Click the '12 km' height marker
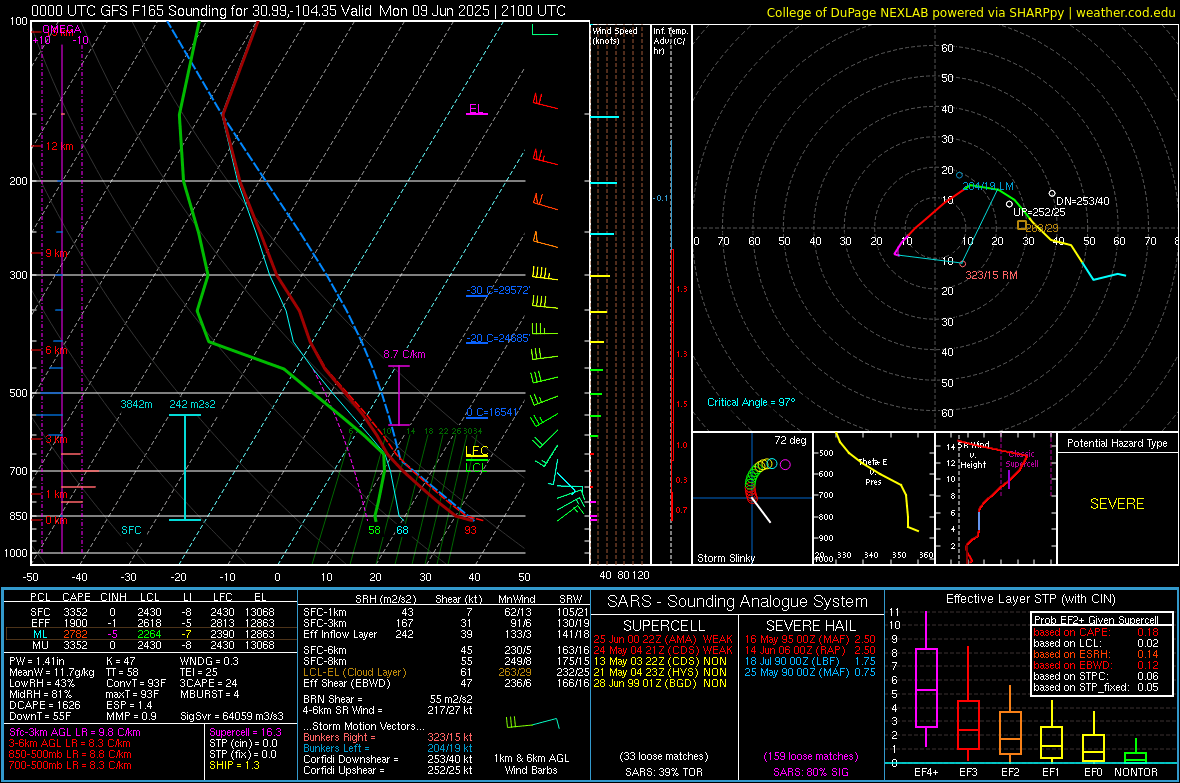Viewport: 1180px width, 783px height. coord(59,146)
